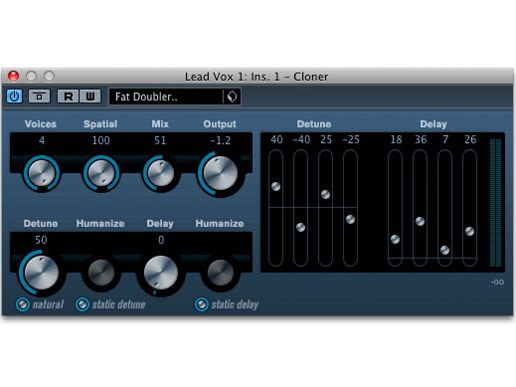The width and height of the screenshot is (516, 387).
Task: Click the Detune slider handle set to -40
Action: coord(301,227)
